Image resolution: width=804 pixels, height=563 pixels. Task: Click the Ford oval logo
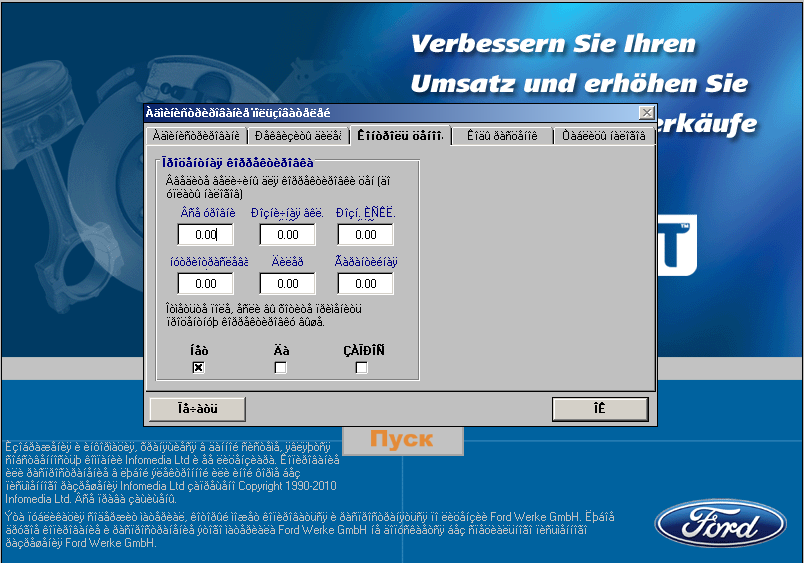720,523
